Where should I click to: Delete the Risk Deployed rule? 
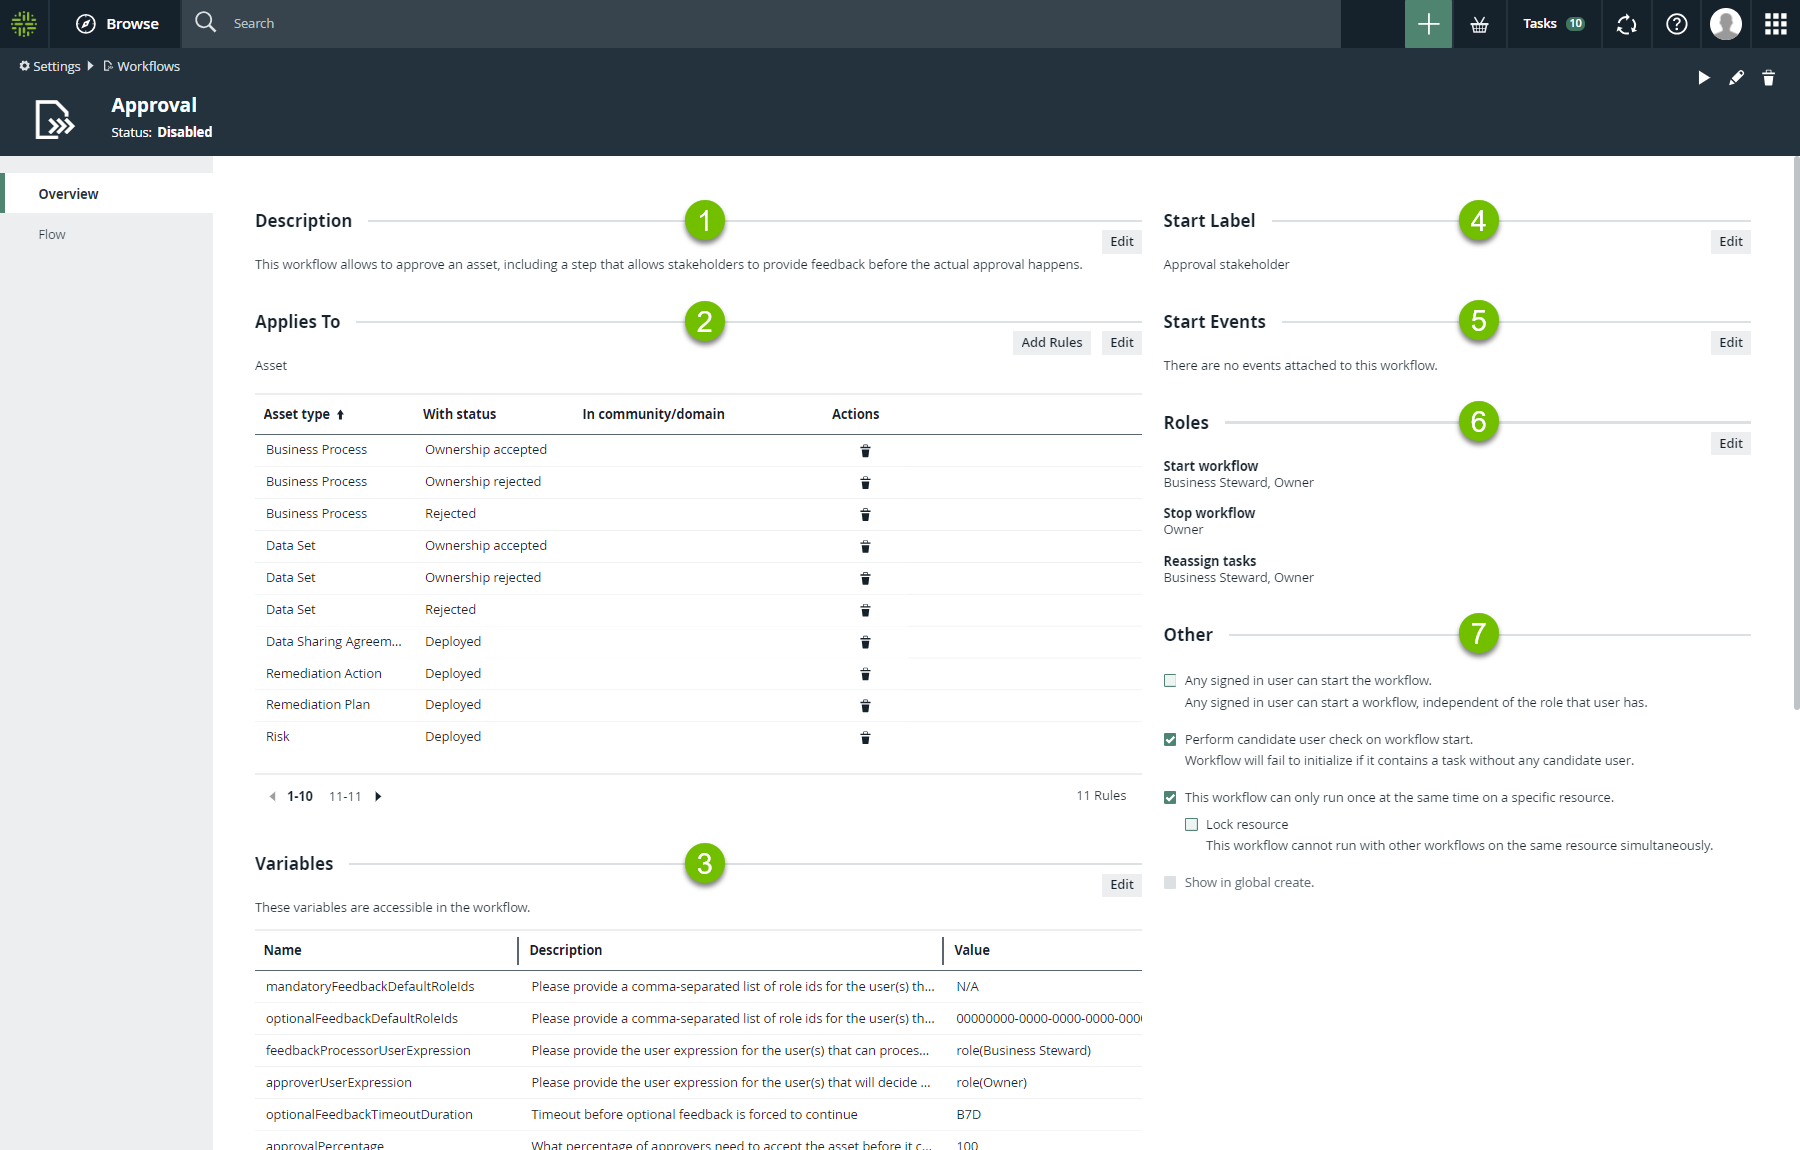click(865, 738)
